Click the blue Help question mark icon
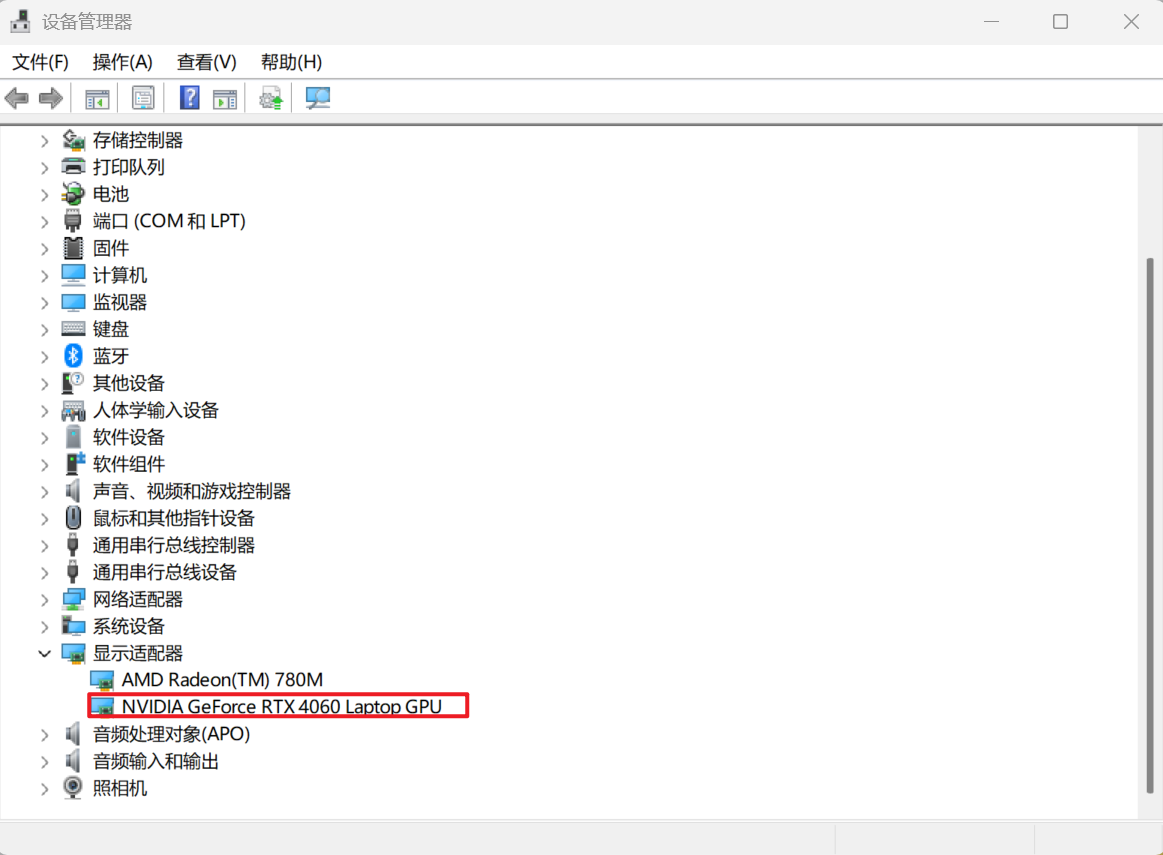Image resolution: width=1163 pixels, height=855 pixels. [190, 98]
